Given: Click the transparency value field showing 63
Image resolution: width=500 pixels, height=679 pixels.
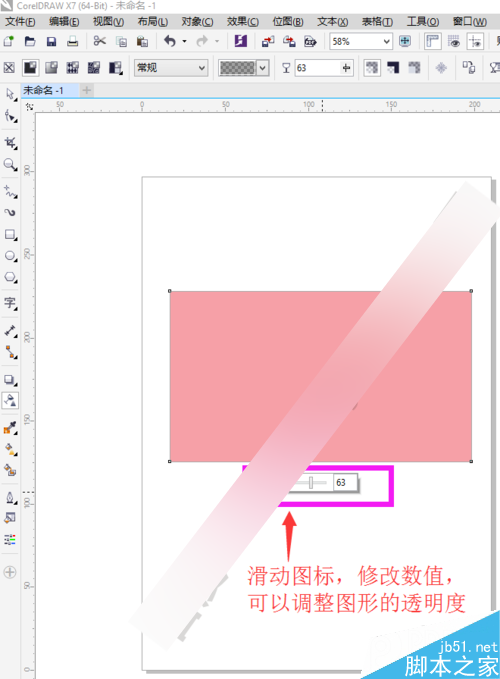Looking at the screenshot, I should click(x=318, y=68).
